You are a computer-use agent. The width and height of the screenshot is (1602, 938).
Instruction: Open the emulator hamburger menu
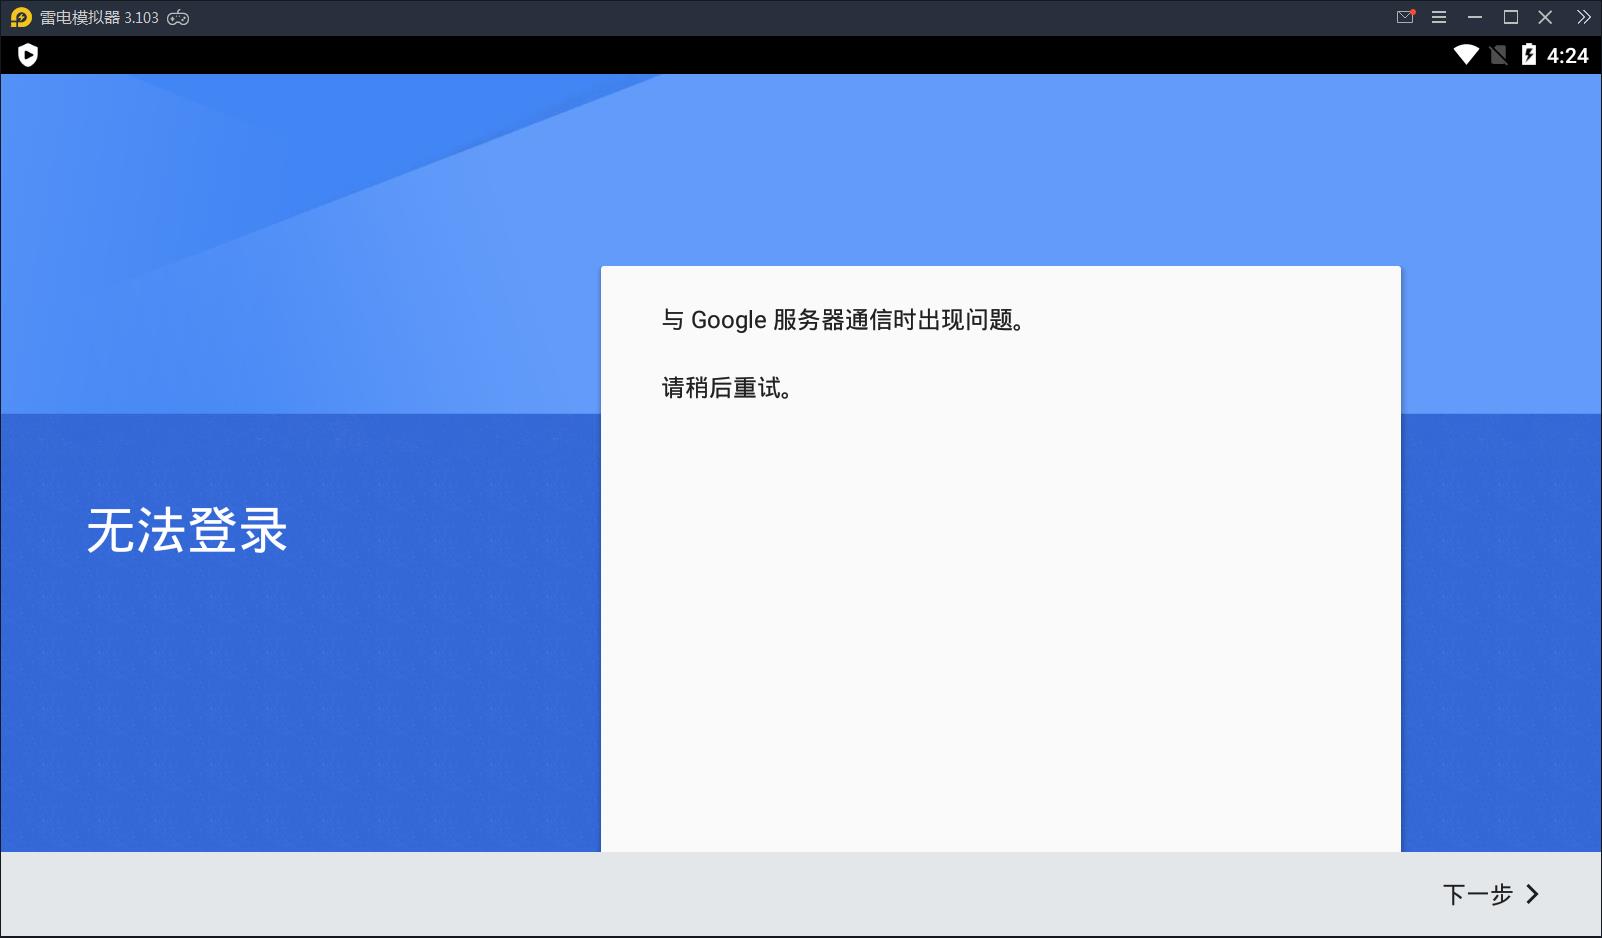pos(1439,17)
